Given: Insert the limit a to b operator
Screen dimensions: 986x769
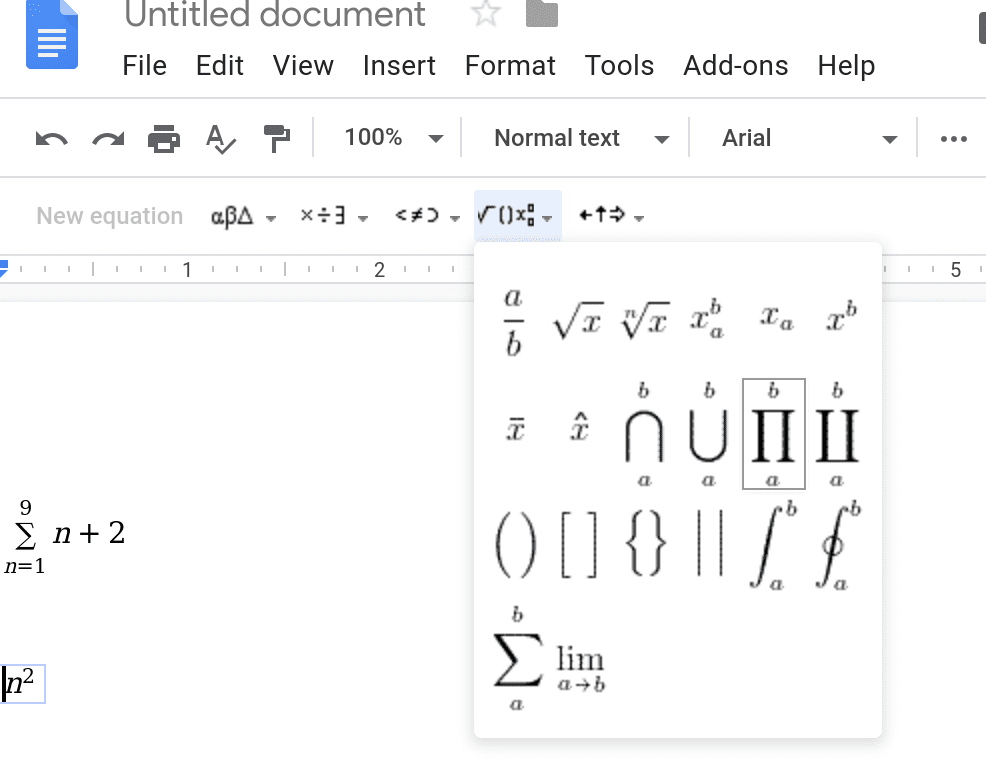Looking at the screenshot, I should (581, 668).
